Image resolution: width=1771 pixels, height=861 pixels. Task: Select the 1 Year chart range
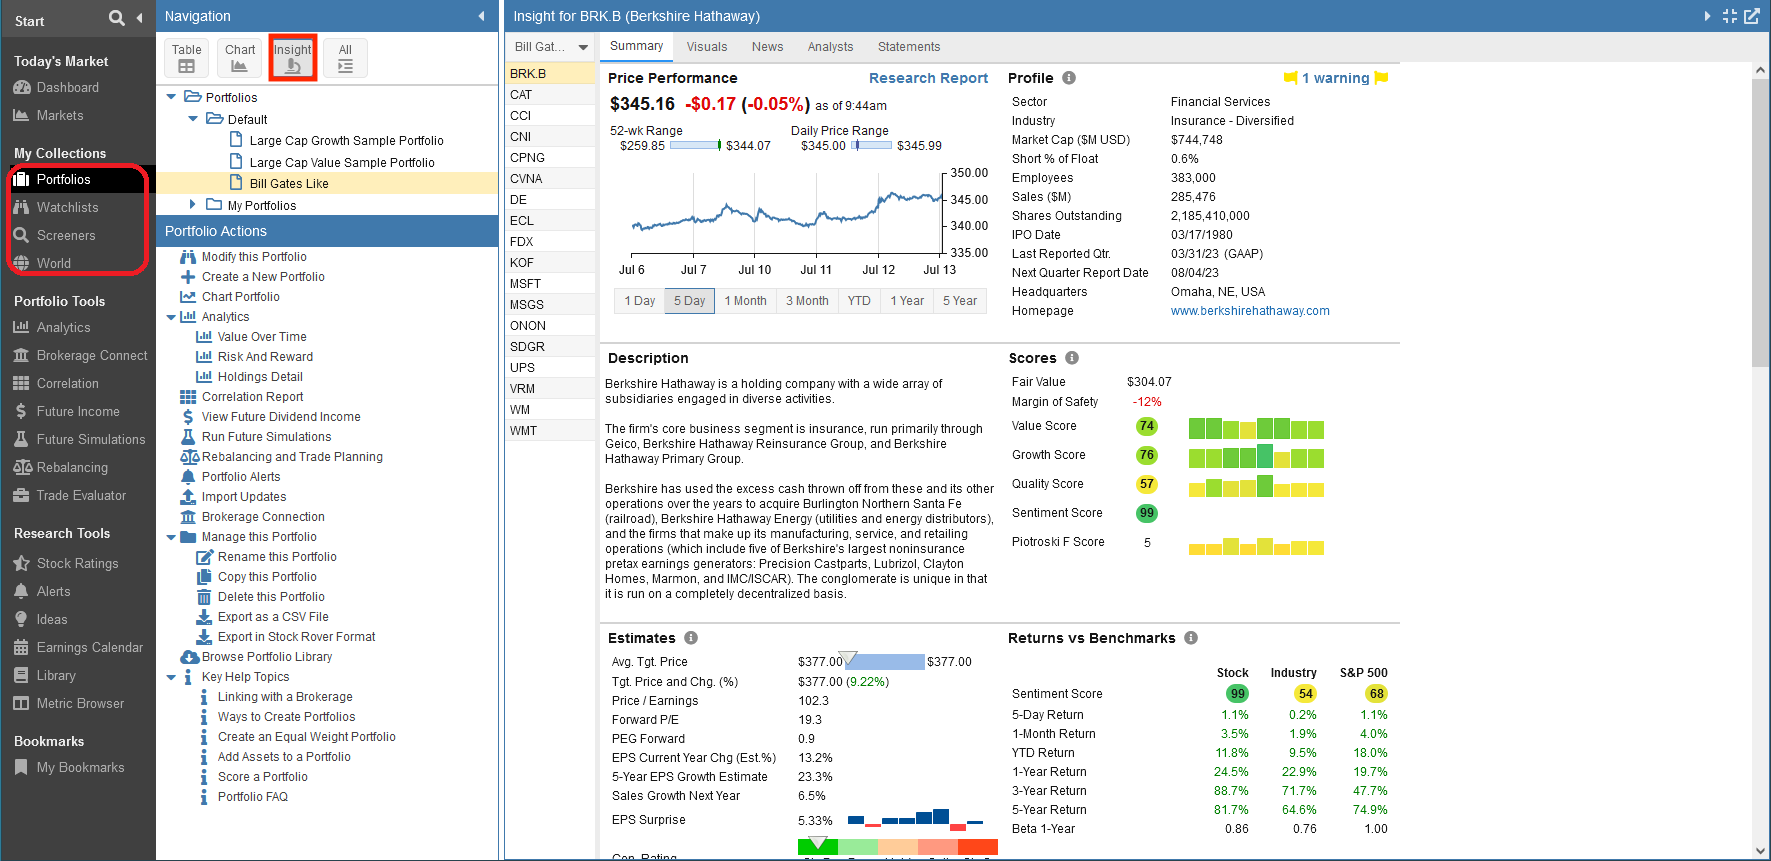[907, 301]
